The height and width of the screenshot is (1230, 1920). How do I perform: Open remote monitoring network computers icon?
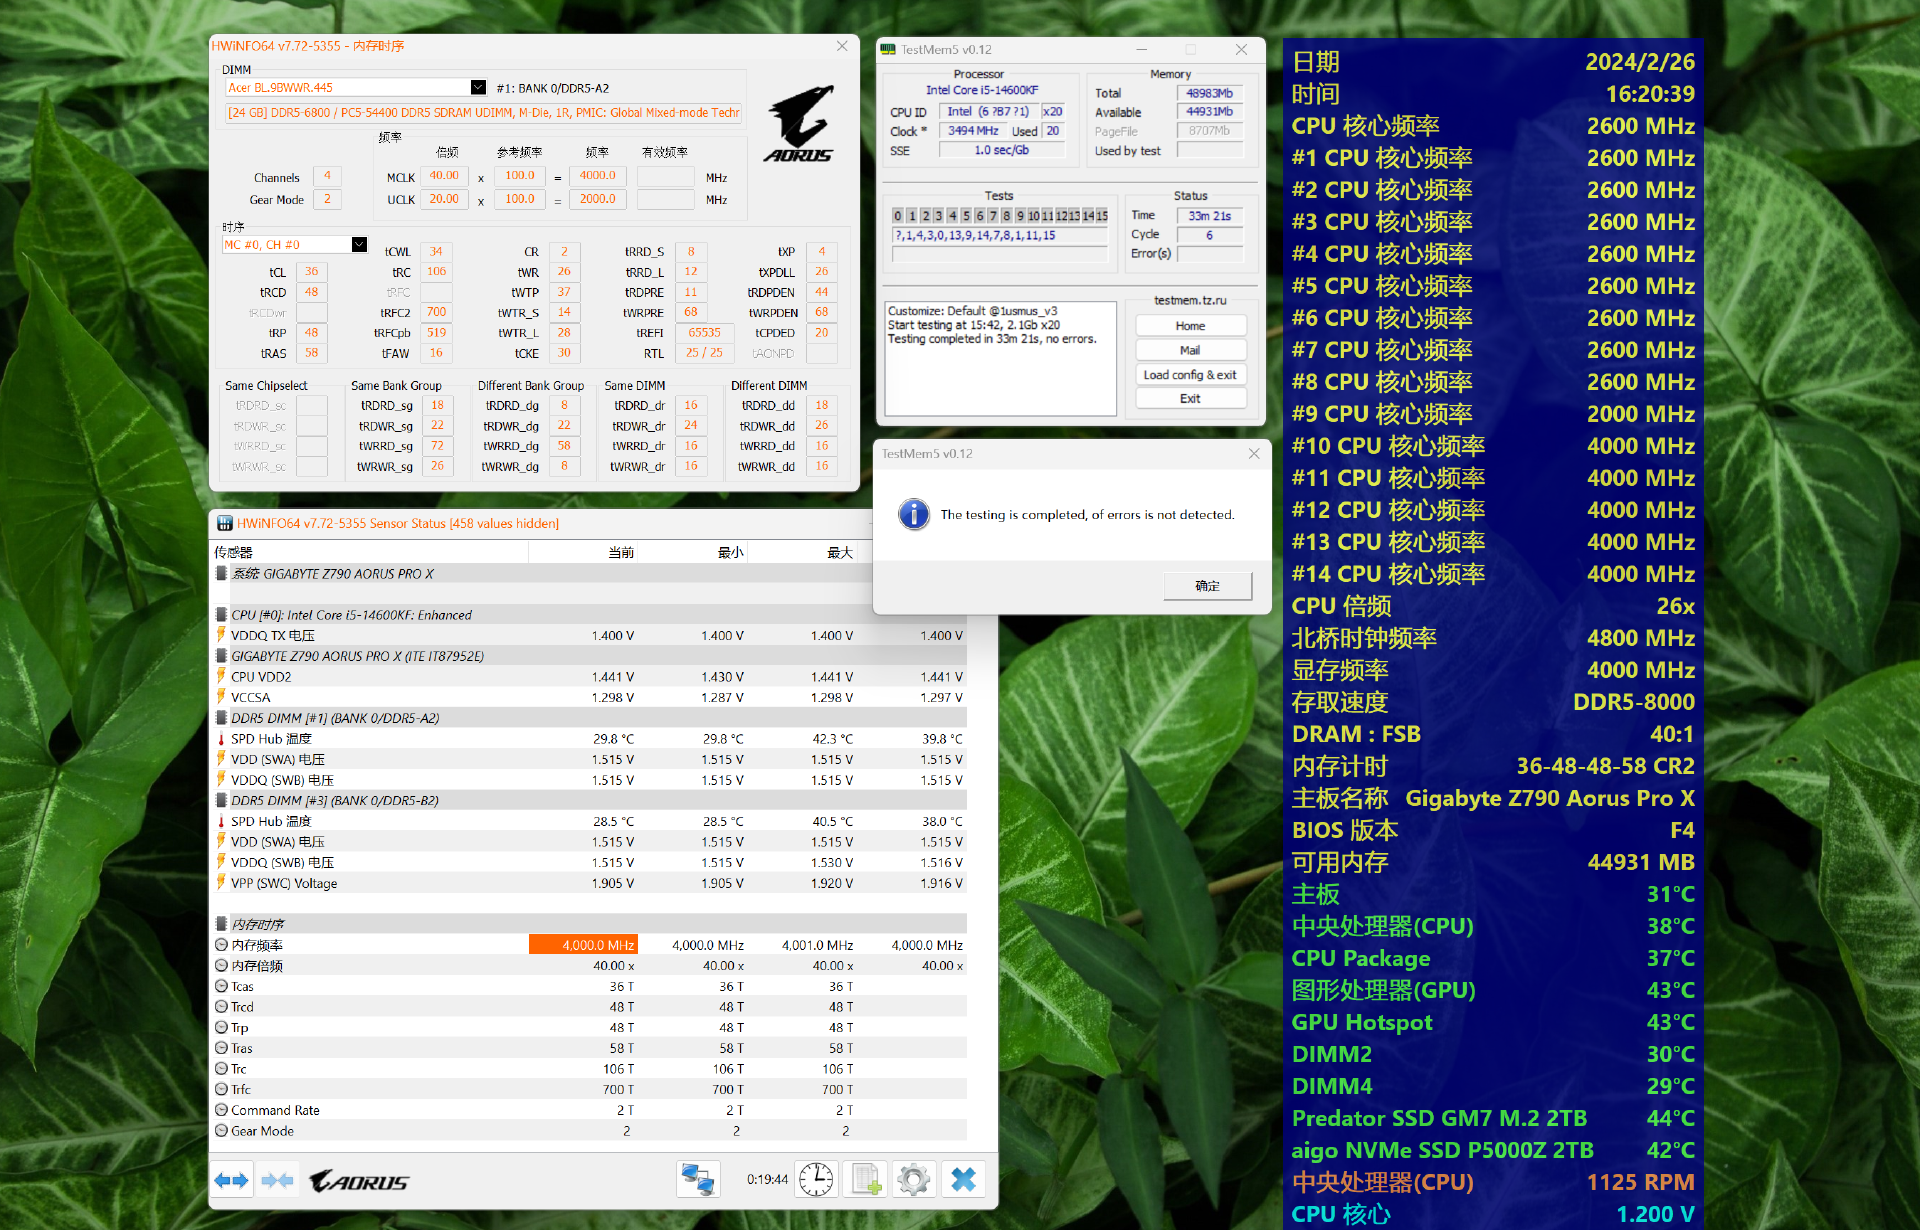pos(698,1180)
